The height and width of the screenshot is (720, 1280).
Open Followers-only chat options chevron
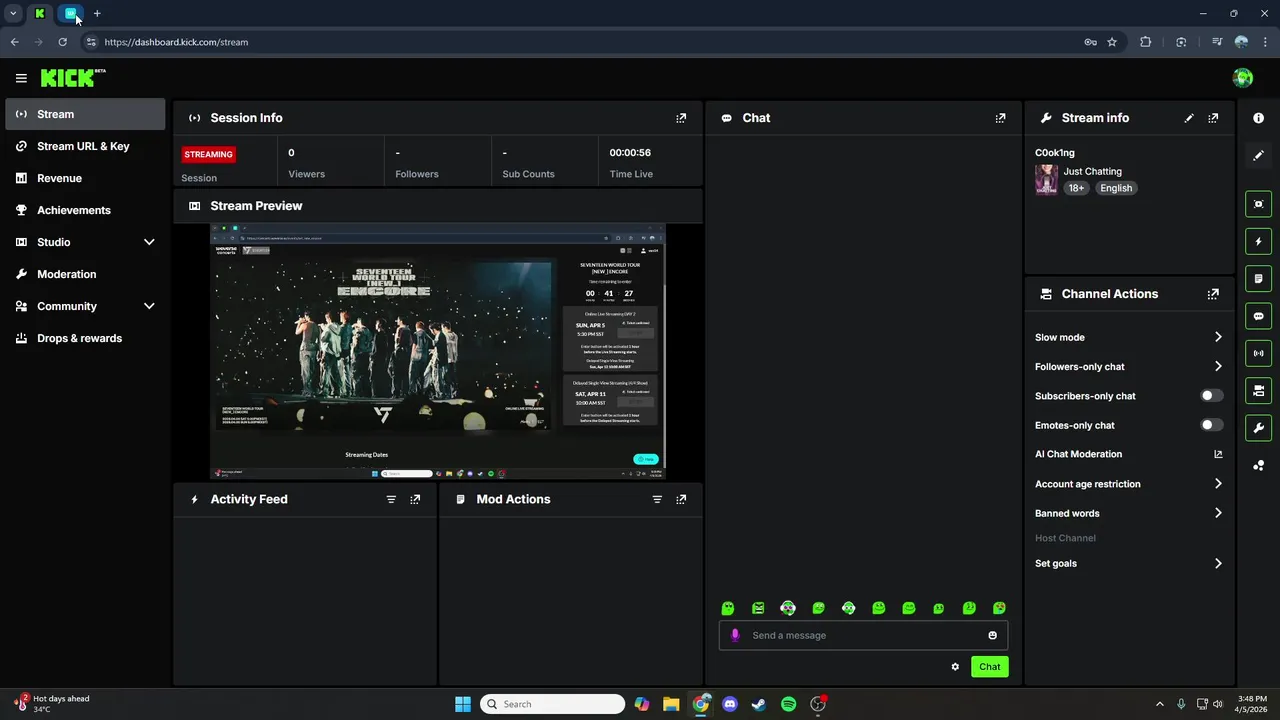point(1218,366)
